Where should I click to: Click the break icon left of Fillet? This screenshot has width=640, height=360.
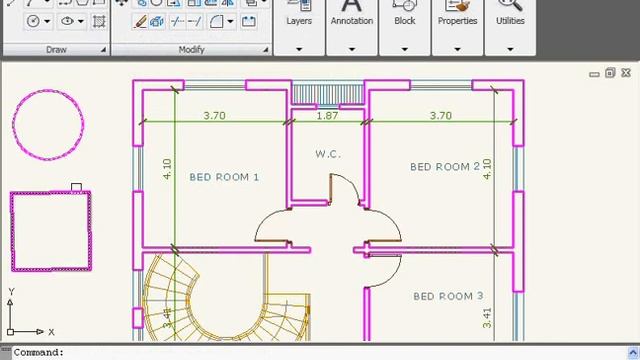195,21
